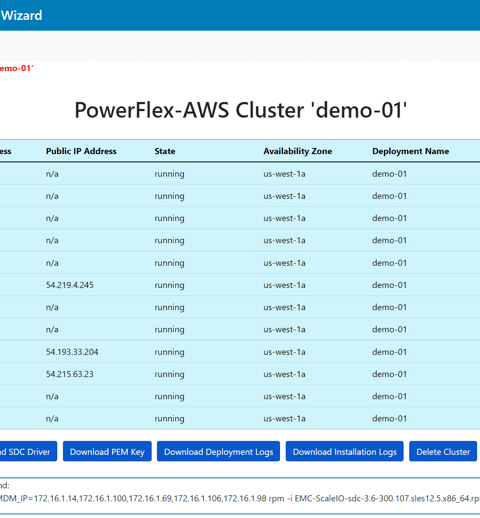Click us-west-1a in 54.215.63.23 row

(284, 374)
